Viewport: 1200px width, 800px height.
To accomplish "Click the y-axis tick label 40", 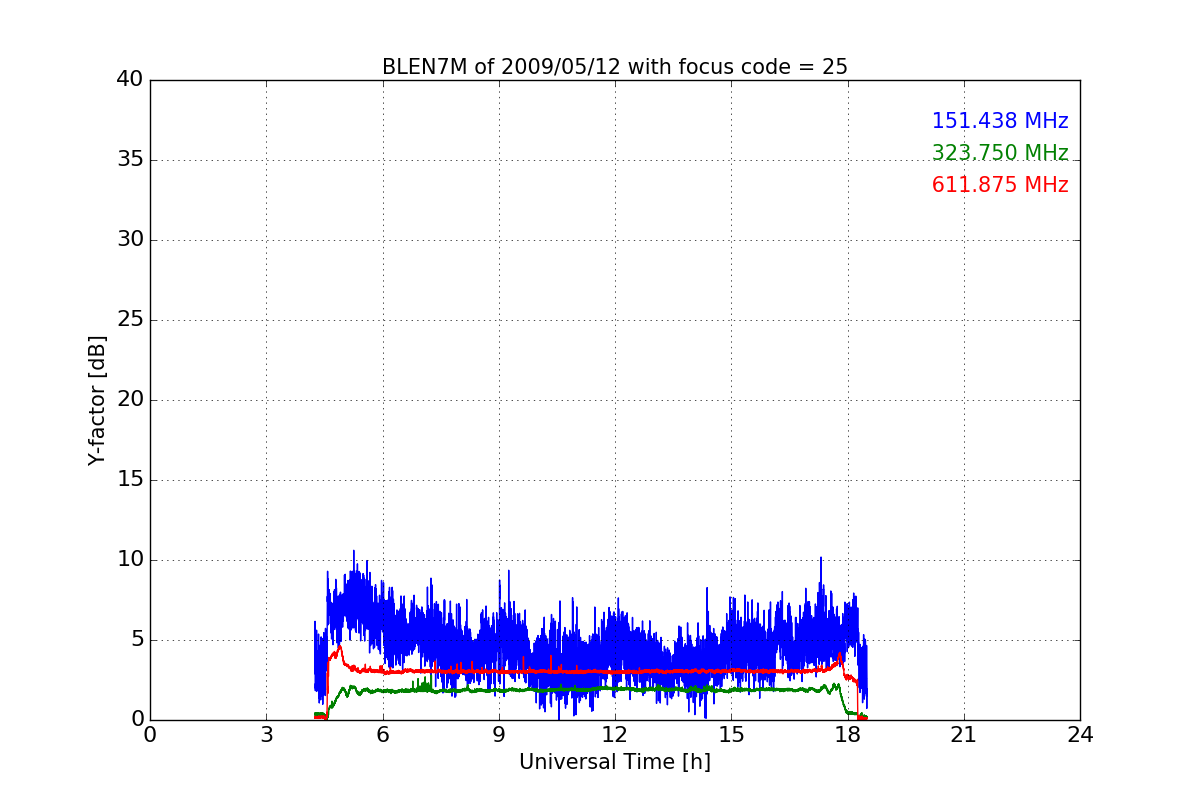I will point(129,80).
